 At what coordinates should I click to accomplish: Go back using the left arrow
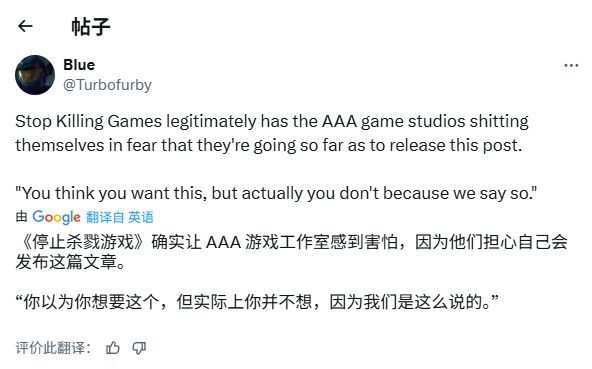click(x=25, y=26)
